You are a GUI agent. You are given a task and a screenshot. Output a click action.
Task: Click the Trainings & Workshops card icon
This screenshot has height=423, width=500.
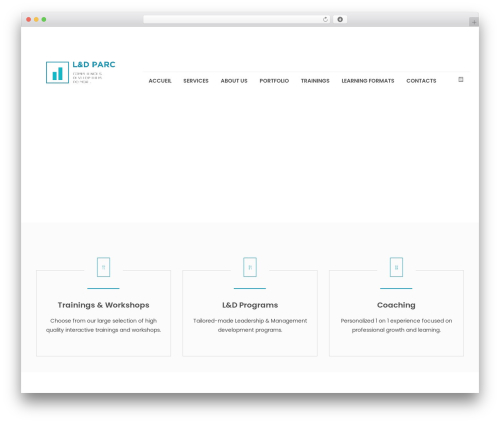coord(103,267)
